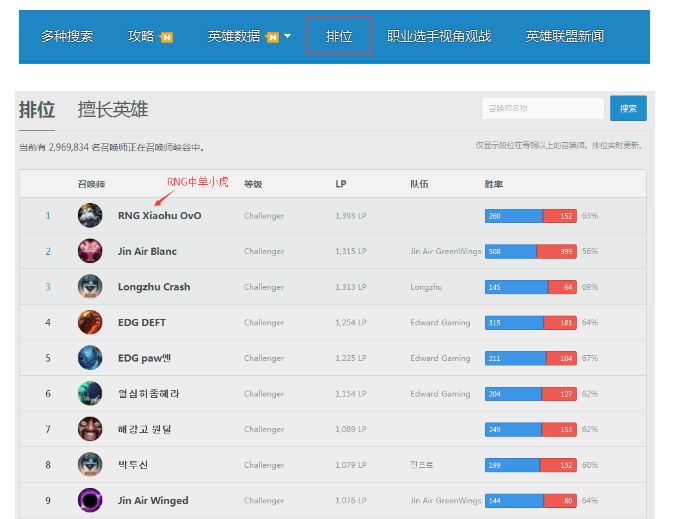673x519 pixels.
Task: Click the Longzhu team cell
Action: pyautogui.click(x=426, y=287)
